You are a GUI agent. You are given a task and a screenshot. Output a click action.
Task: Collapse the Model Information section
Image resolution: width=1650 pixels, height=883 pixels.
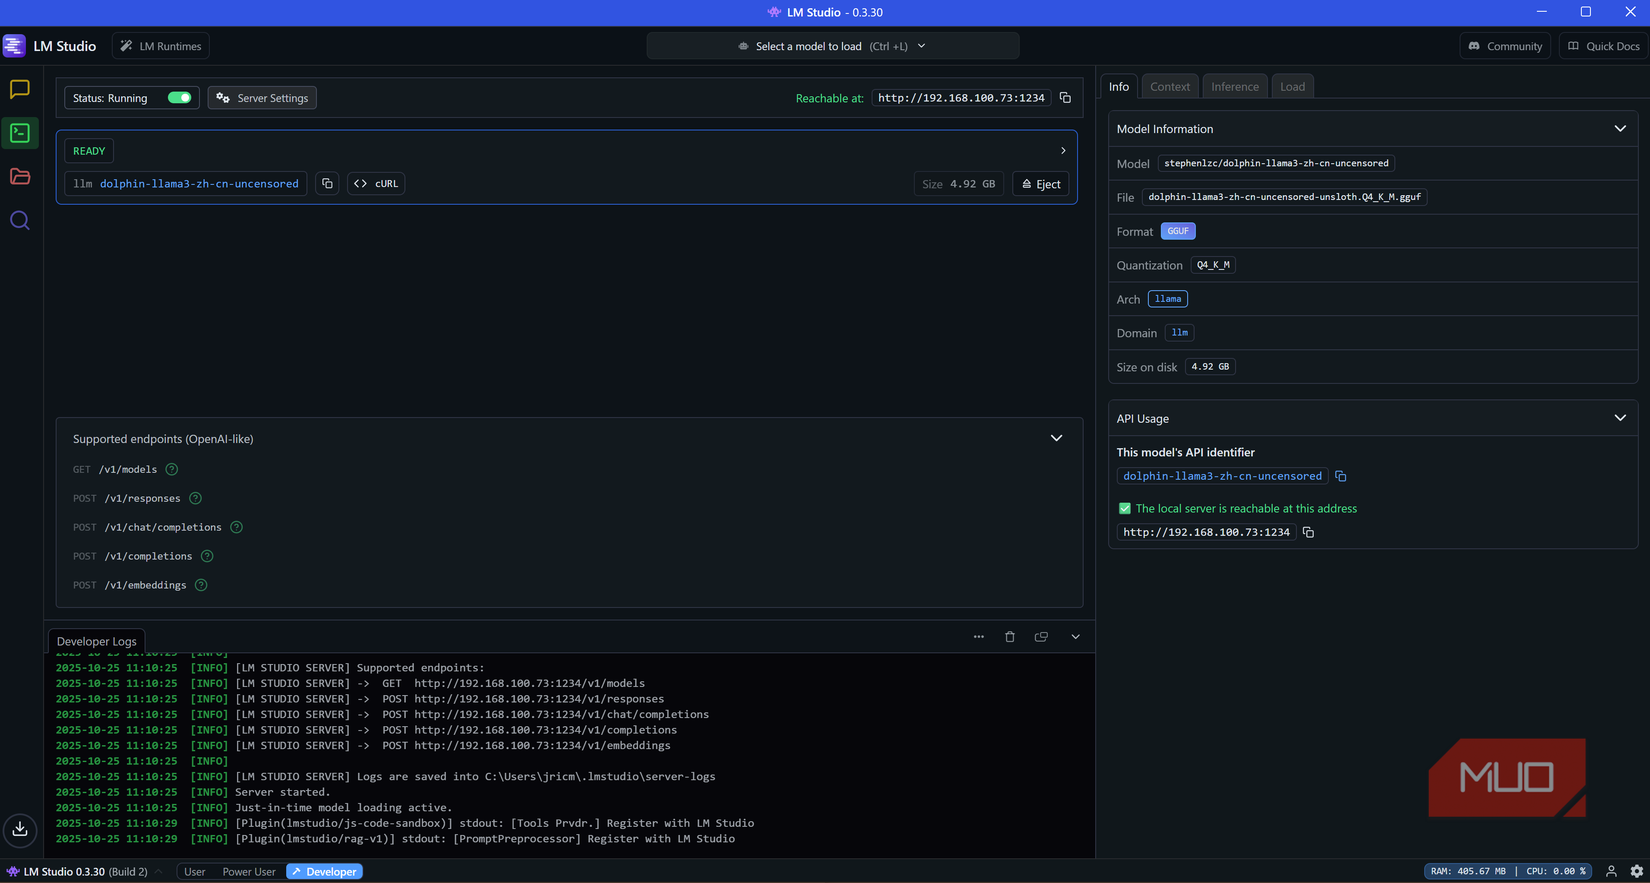click(1620, 129)
